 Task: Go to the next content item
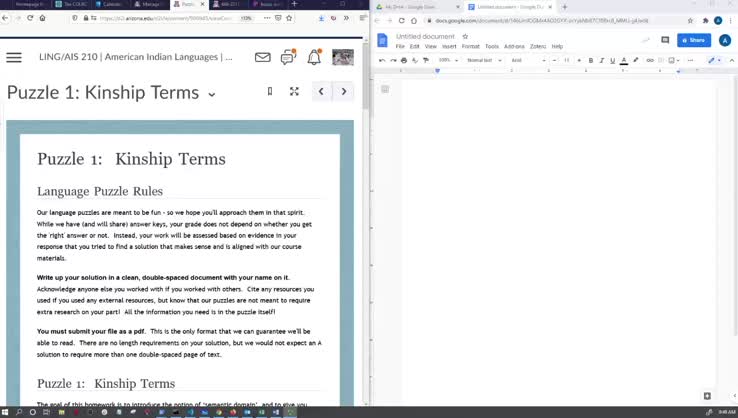point(344,91)
